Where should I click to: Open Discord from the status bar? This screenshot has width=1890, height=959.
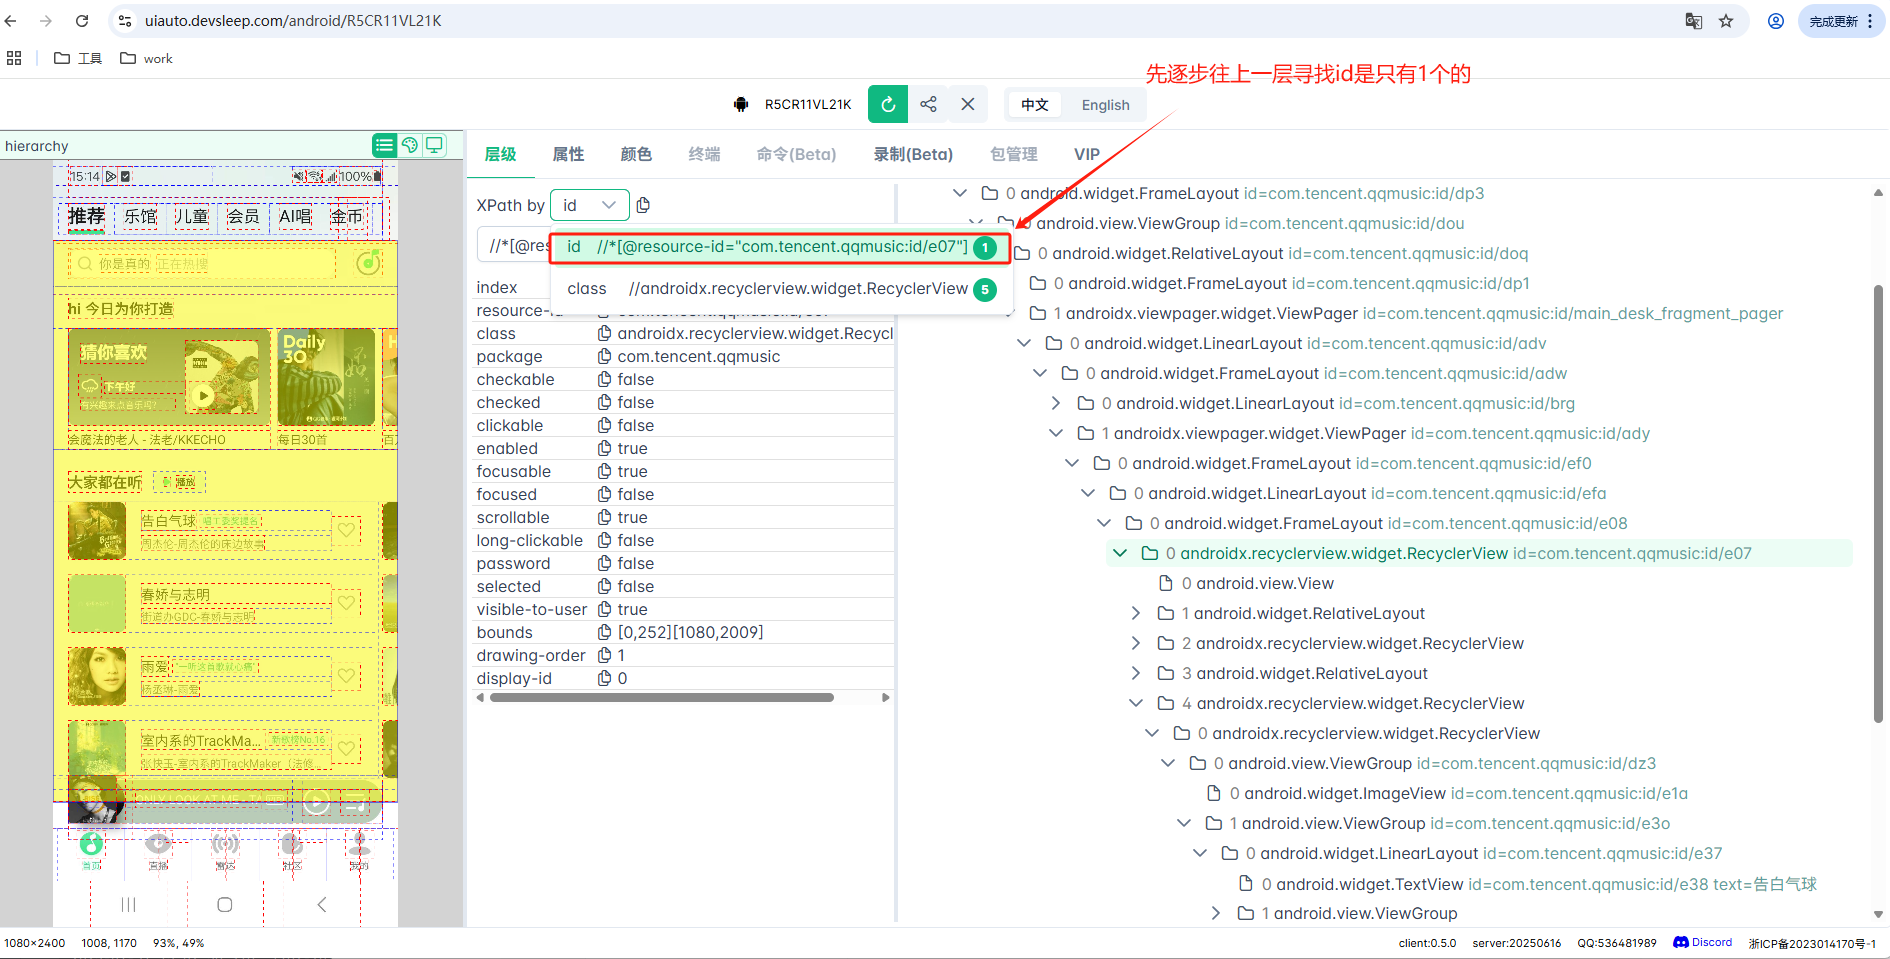[1702, 942]
